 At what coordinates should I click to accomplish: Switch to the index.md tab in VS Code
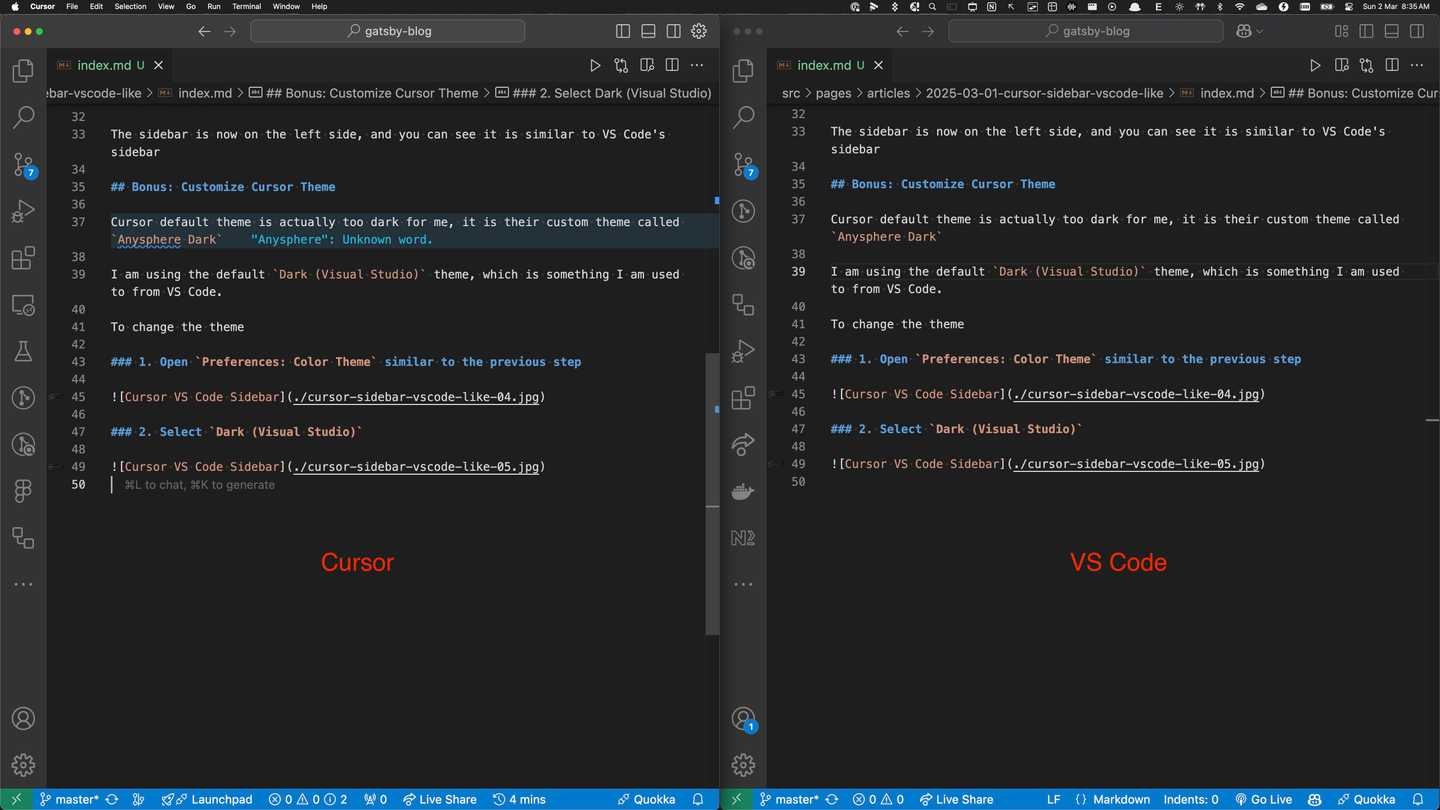pyautogui.click(x=829, y=65)
